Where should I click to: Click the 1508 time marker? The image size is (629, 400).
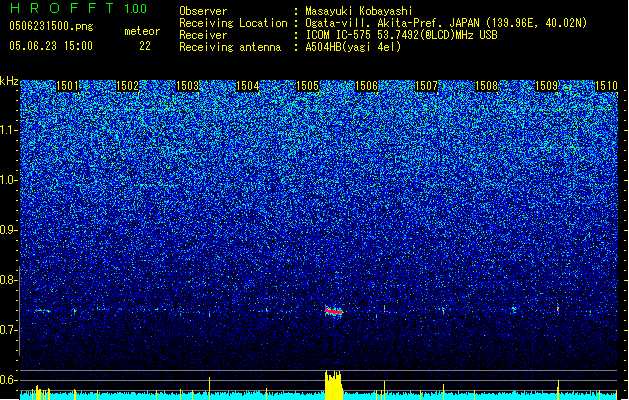(x=486, y=86)
